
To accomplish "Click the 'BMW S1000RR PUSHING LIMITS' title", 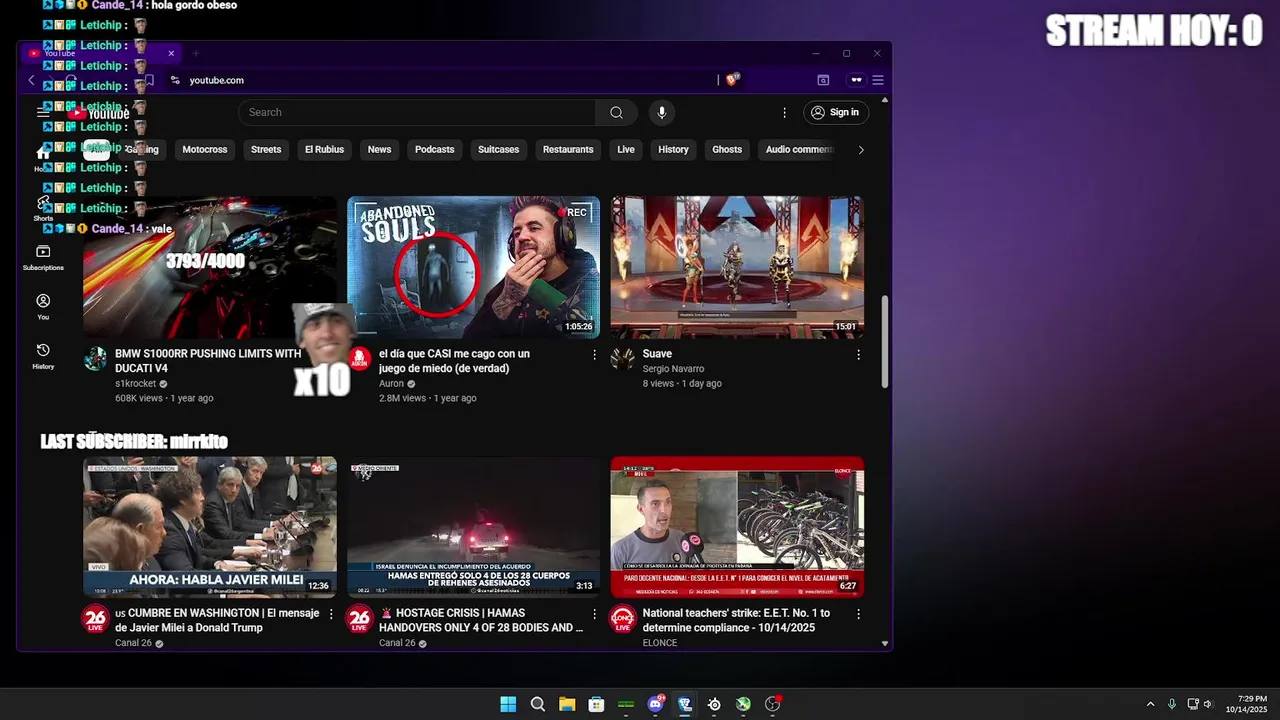I will point(208,361).
